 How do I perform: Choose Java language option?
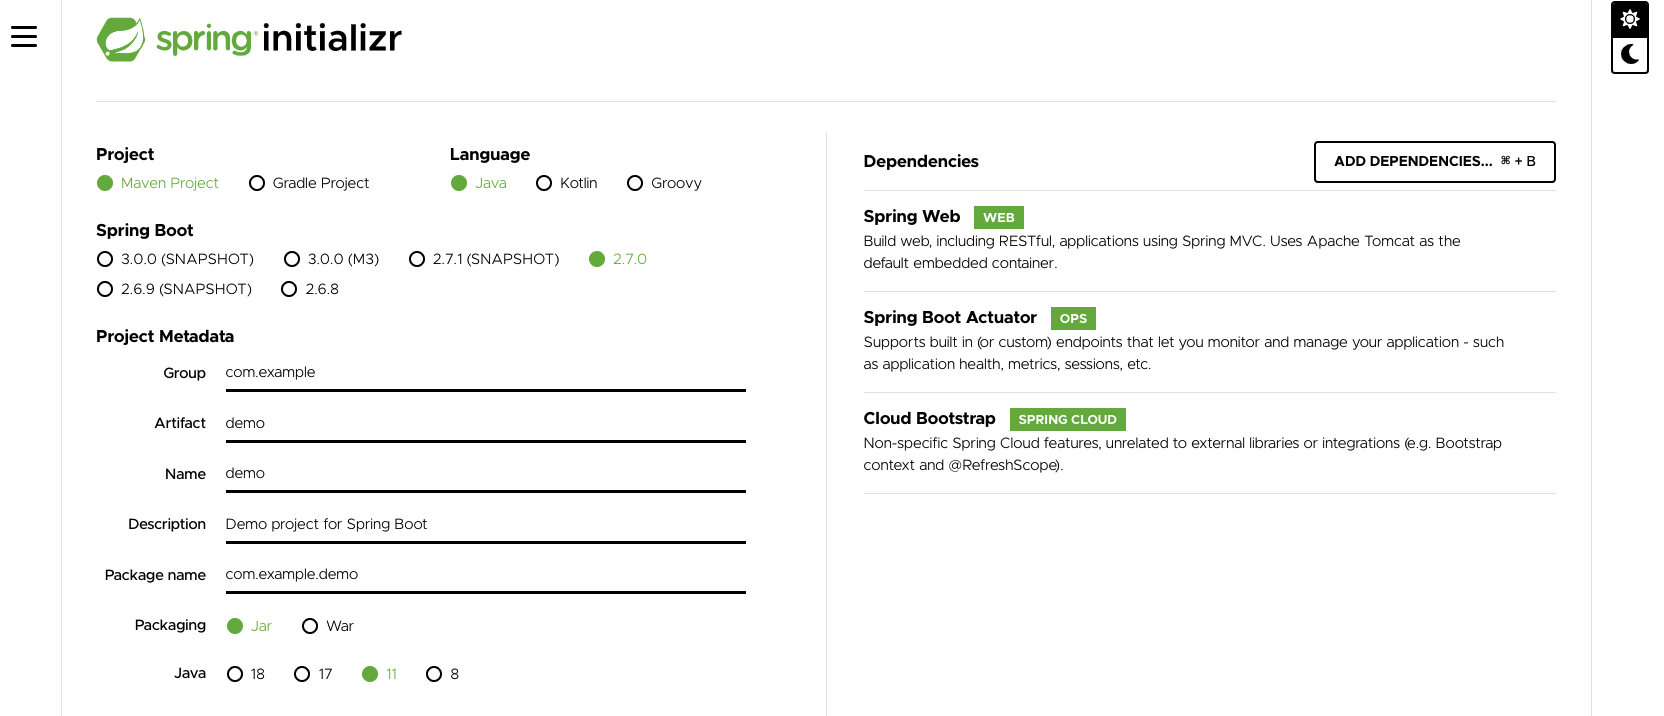coord(479,183)
